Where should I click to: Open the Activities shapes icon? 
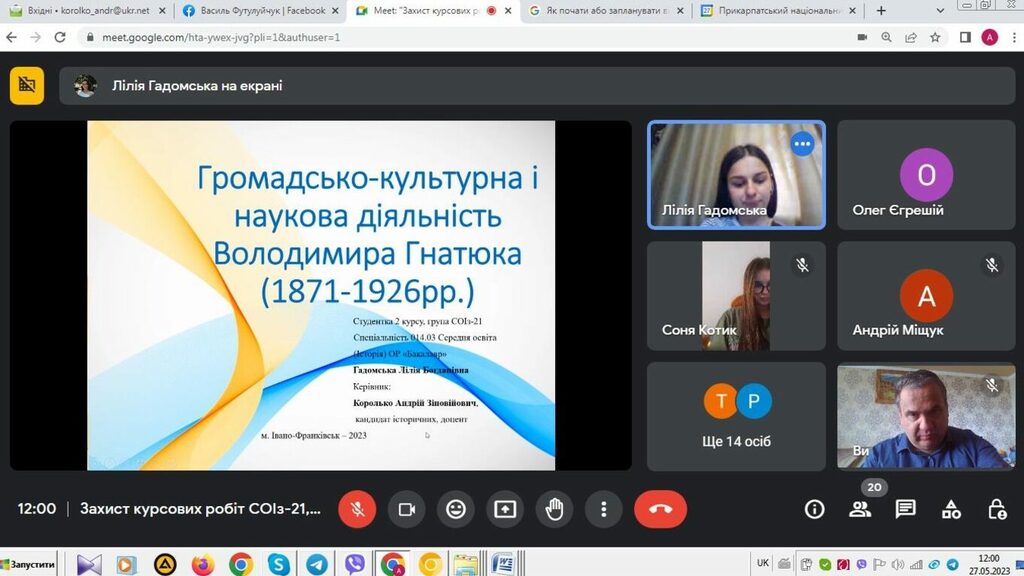point(952,509)
